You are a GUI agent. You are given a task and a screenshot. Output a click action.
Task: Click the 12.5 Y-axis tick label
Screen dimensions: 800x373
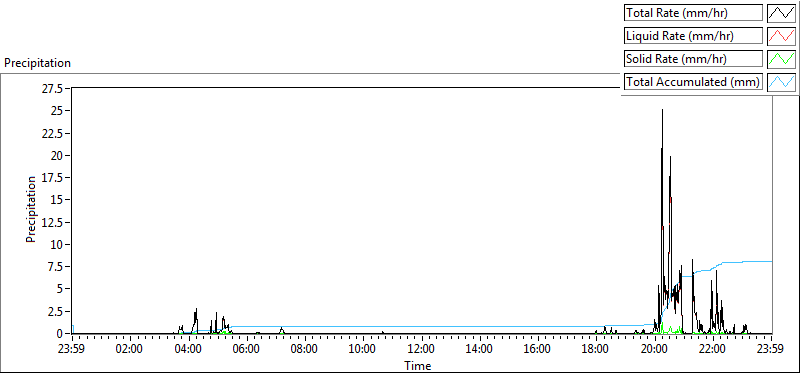tap(53, 222)
